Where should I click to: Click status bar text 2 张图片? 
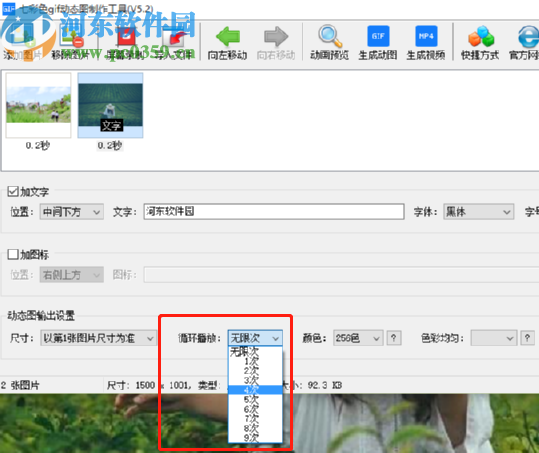pyautogui.click(x=20, y=385)
